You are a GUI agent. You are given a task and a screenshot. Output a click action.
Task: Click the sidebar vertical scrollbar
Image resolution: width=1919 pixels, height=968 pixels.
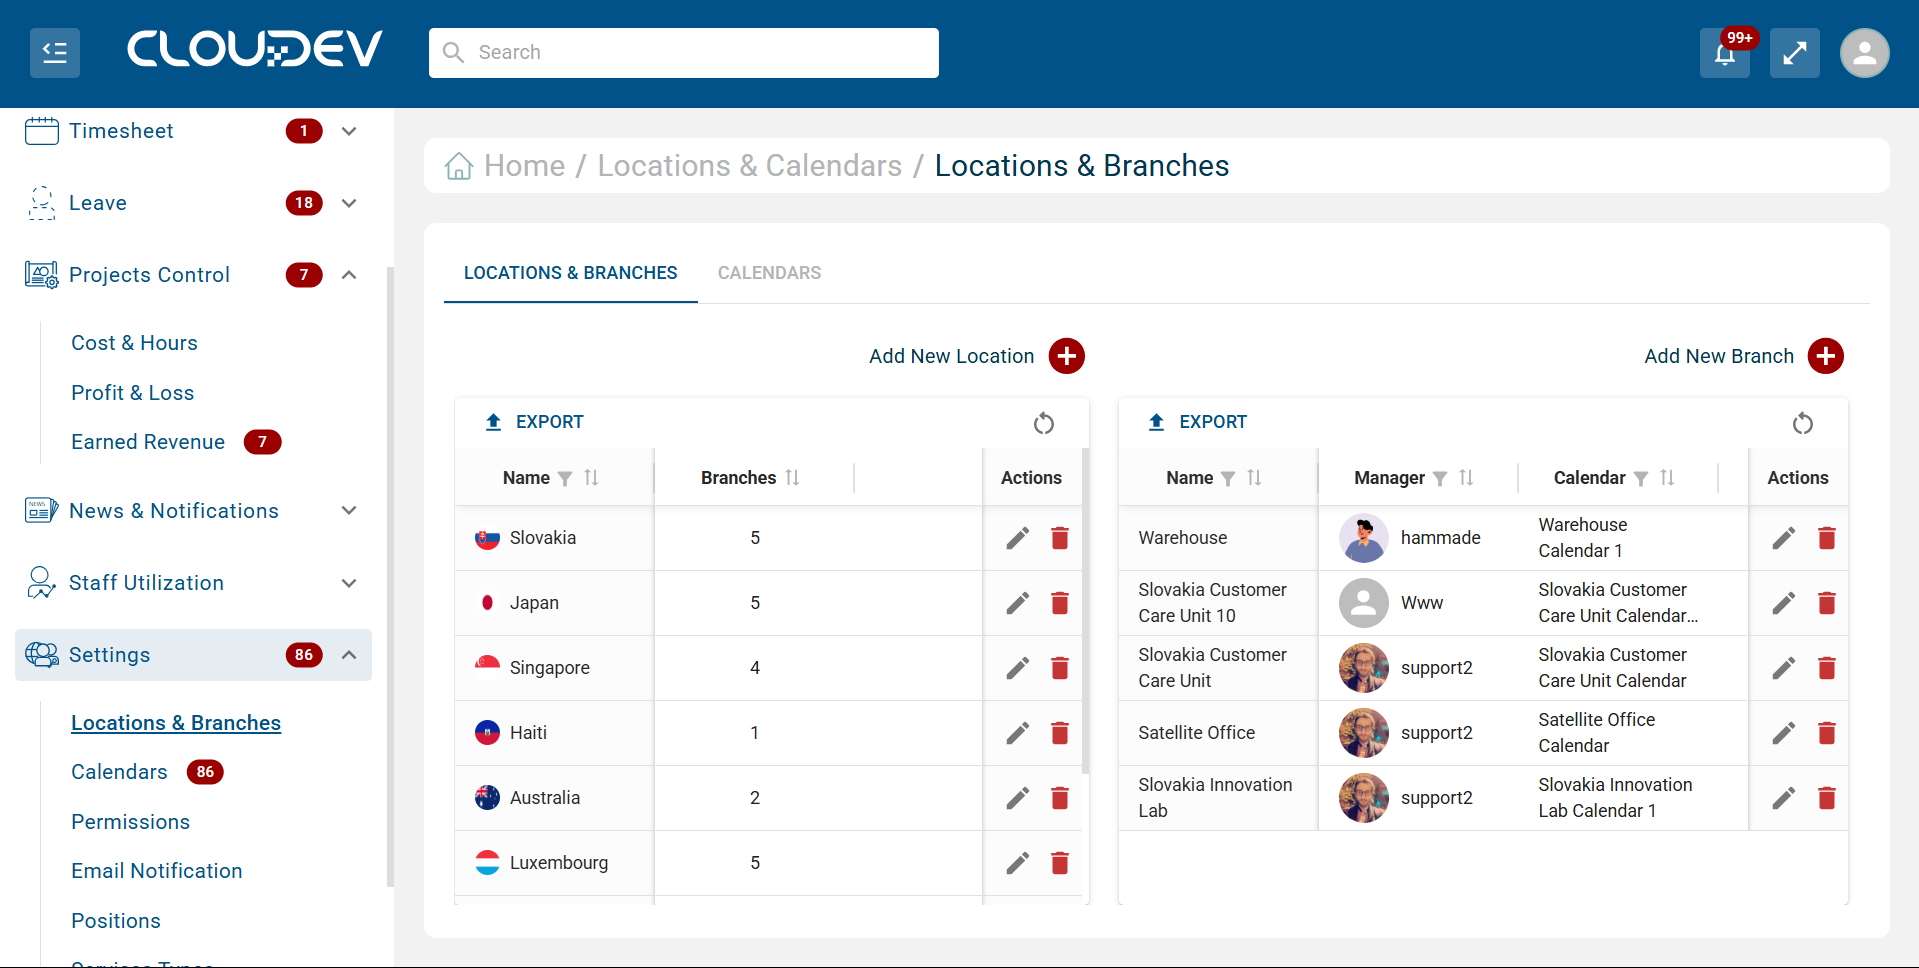pyautogui.click(x=390, y=576)
